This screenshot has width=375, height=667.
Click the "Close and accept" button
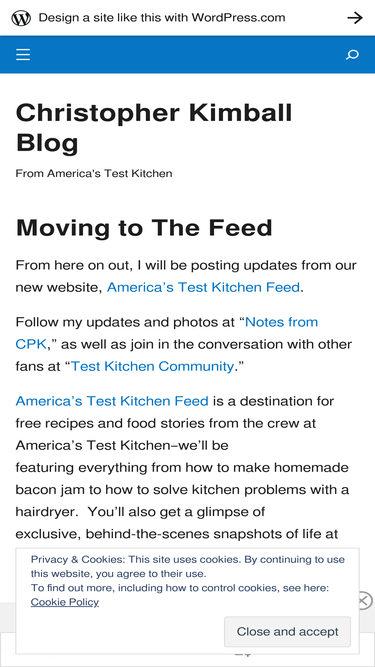pos(287,631)
